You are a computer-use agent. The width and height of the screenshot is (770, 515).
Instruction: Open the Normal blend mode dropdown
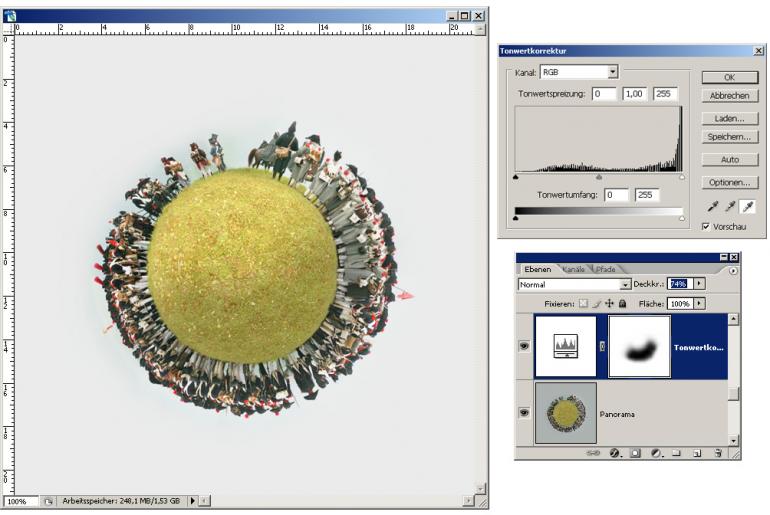tap(625, 285)
